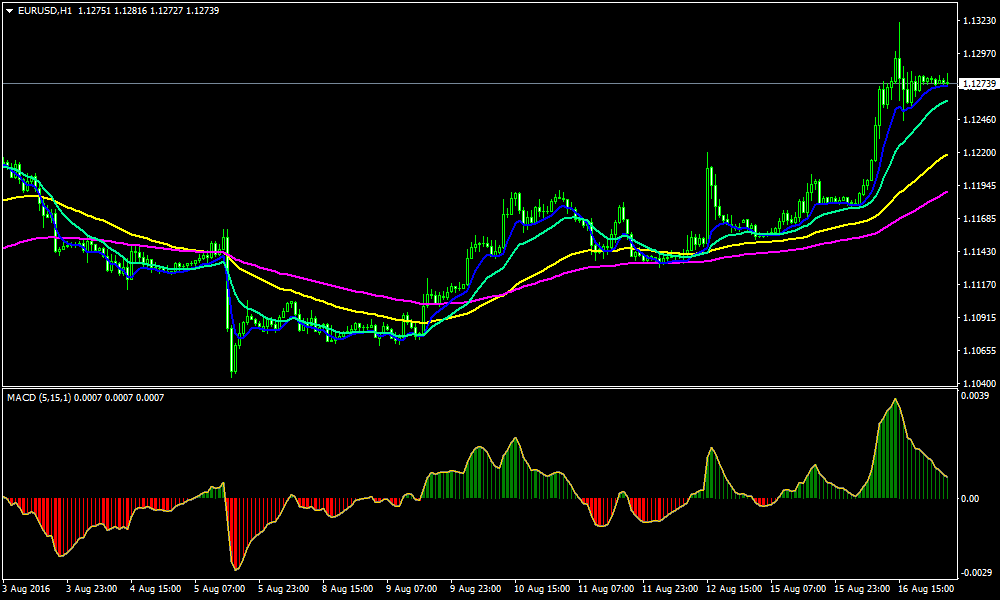Select the 3 Aug 2016 time axis label

click(26, 590)
